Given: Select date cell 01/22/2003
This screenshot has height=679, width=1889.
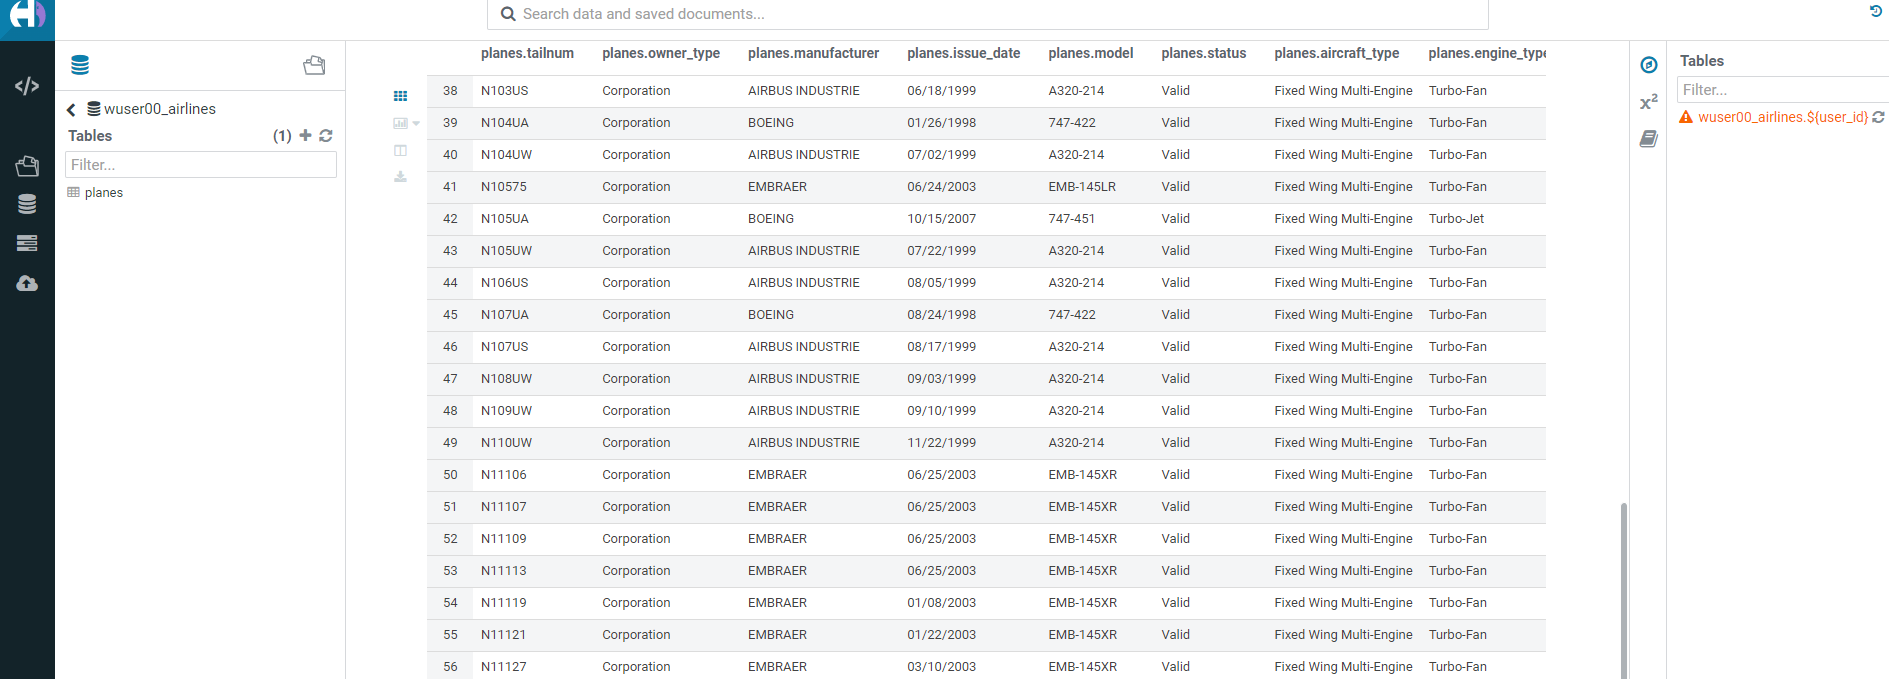Looking at the screenshot, I should 942,635.
